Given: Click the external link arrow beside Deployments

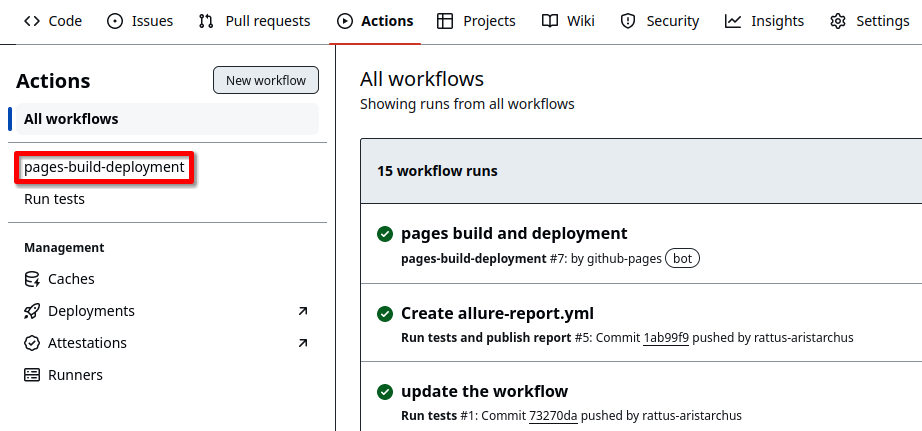Looking at the screenshot, I should point(303,311).
